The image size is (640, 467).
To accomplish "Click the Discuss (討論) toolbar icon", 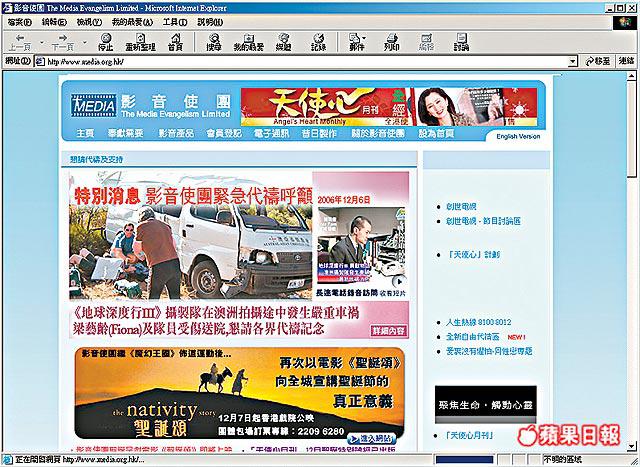I will 461,42.
